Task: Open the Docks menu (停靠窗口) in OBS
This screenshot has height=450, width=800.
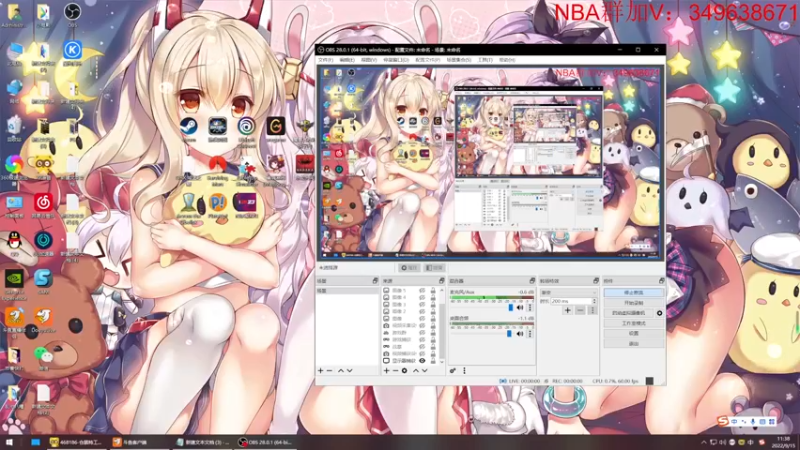Action: coord(395,60)
